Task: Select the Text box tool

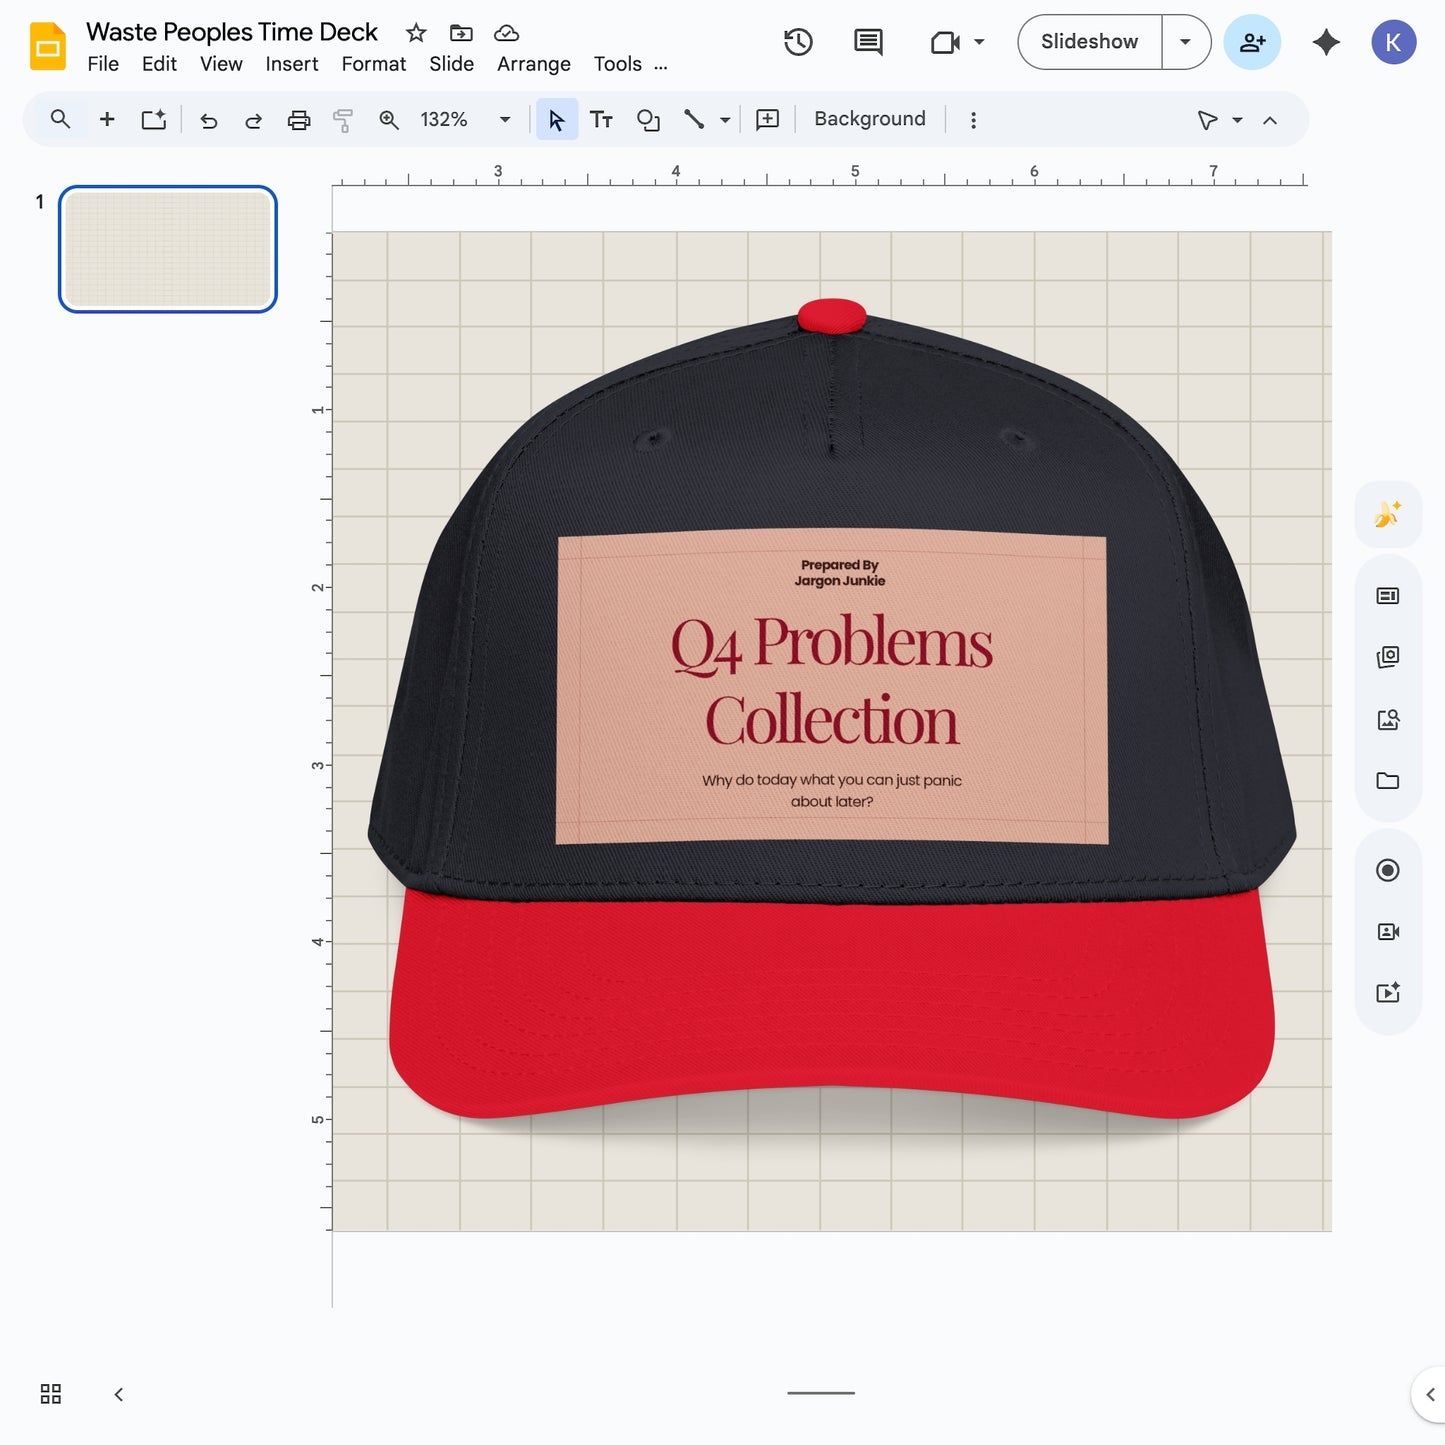Action: pos(601,120)
